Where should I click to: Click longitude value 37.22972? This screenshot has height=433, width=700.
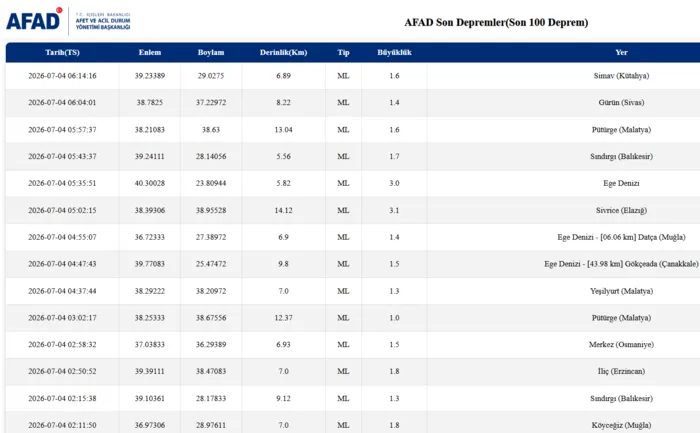tap(211, 103)
